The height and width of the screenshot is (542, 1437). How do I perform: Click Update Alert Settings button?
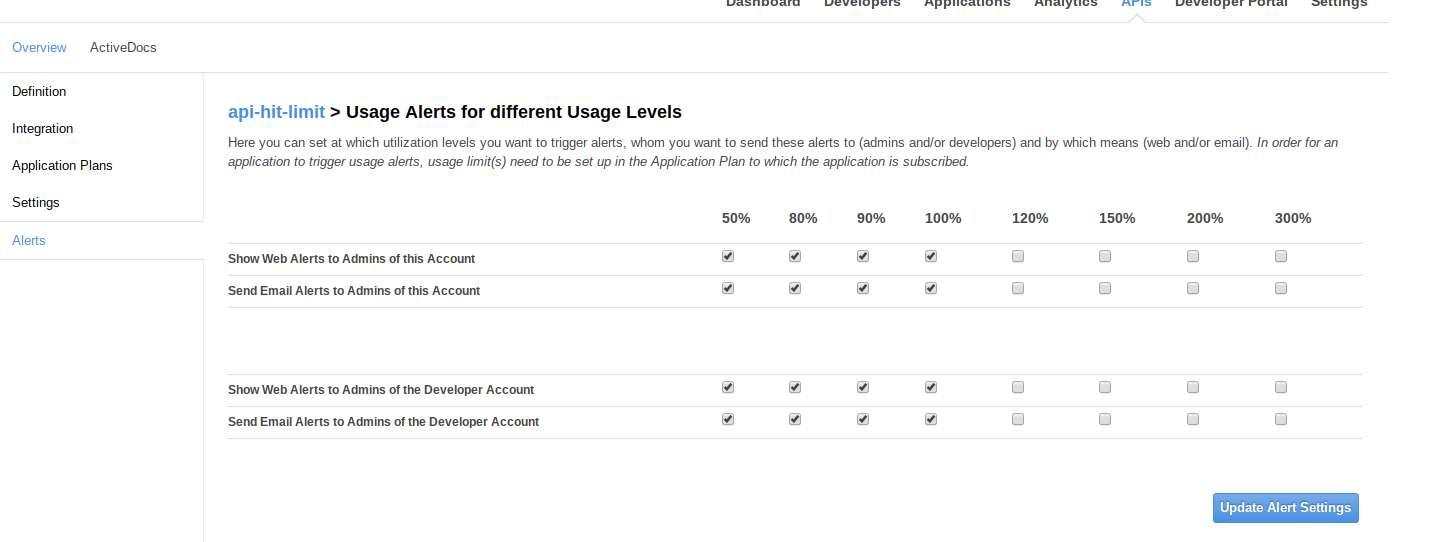(x=1285, y=508)
